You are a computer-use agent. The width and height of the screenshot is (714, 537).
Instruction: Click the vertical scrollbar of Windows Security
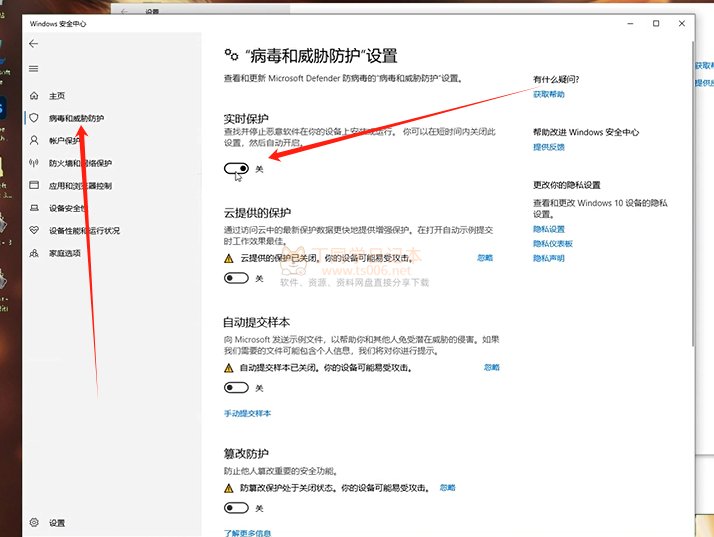click(x=693, y=194)
